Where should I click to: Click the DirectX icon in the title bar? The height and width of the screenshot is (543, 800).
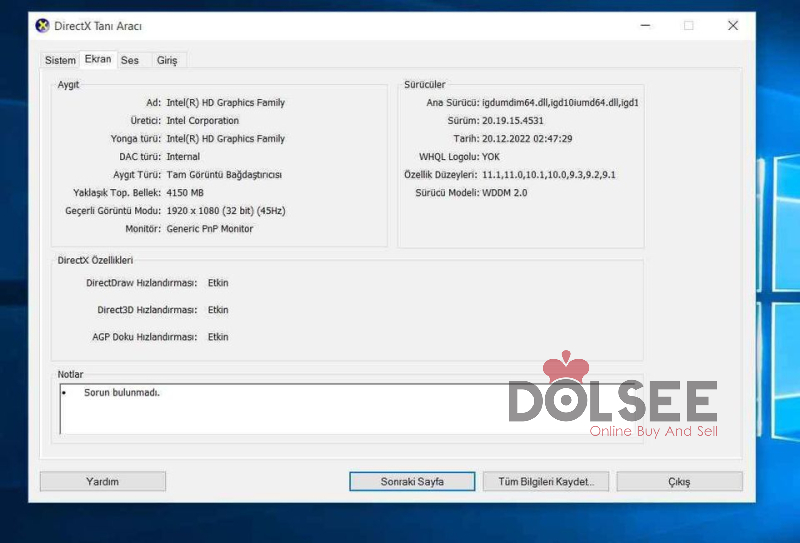coord(42,25)
